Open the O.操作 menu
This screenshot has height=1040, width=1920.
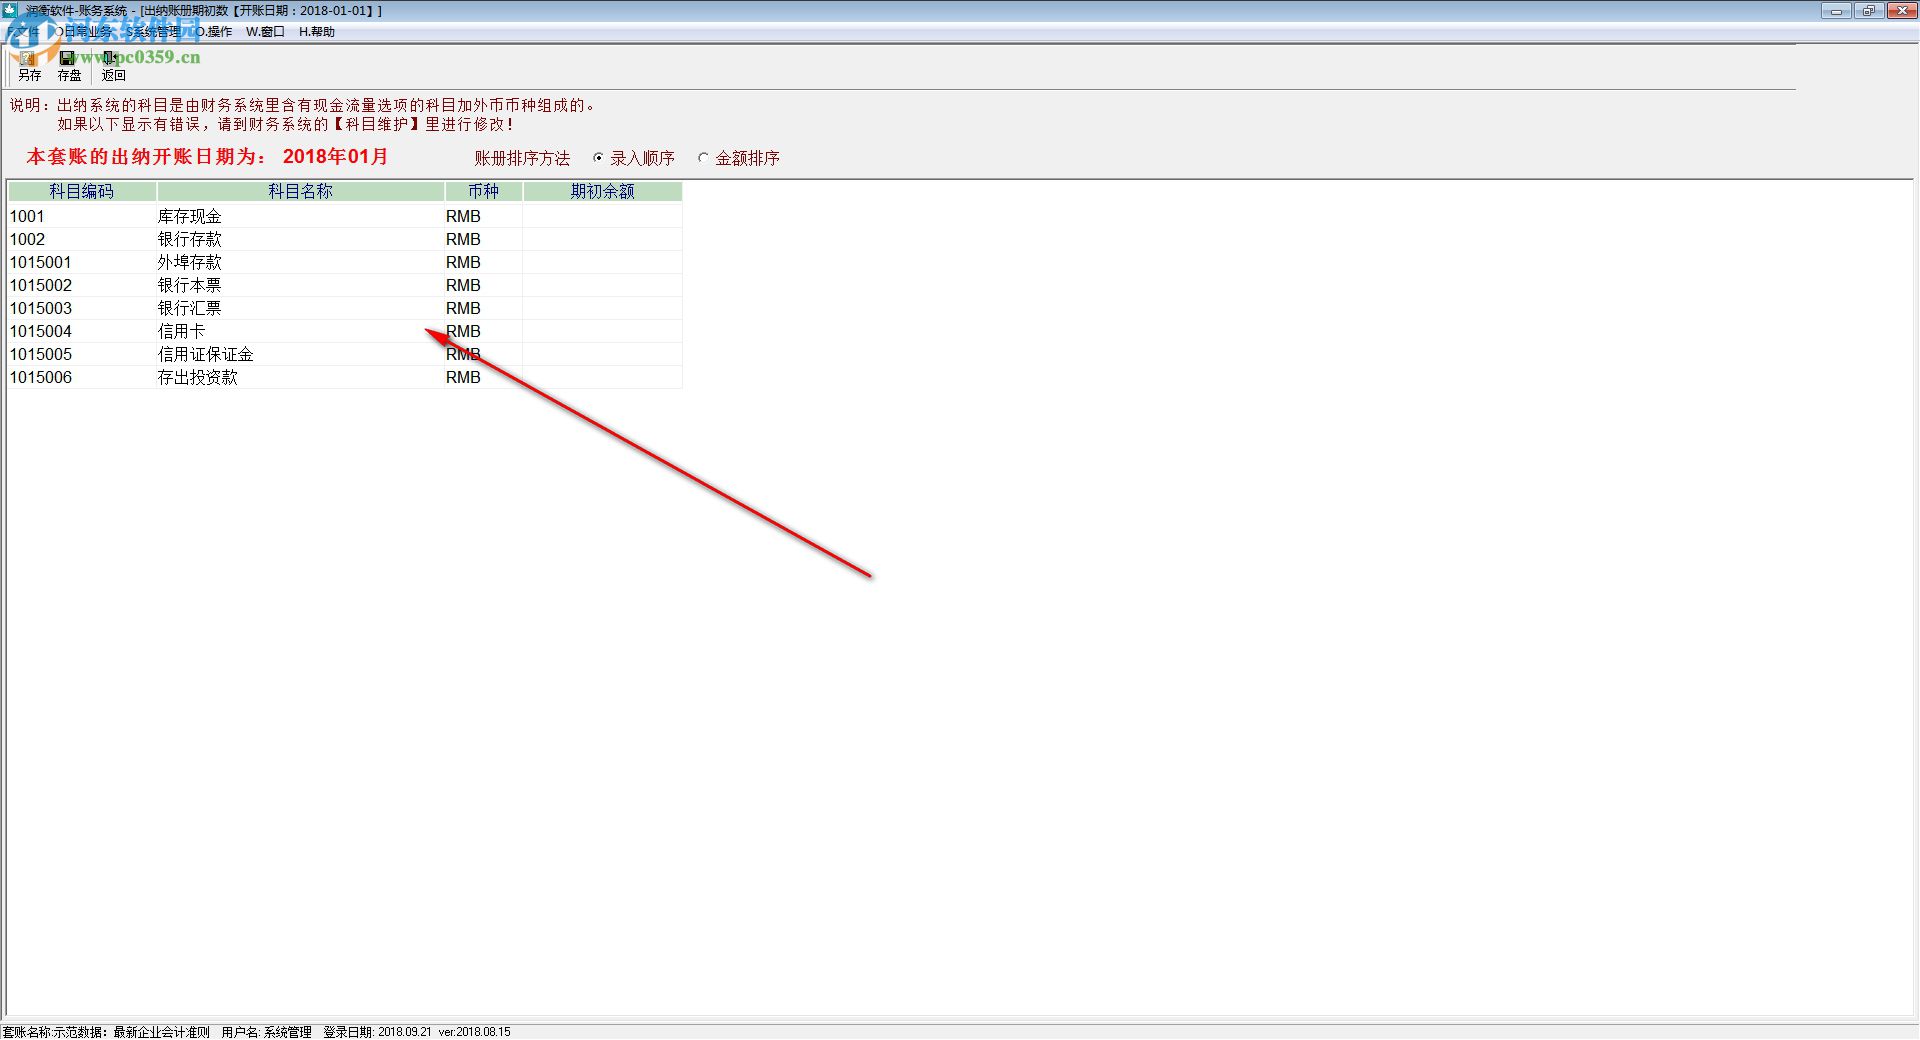[214, 32]
